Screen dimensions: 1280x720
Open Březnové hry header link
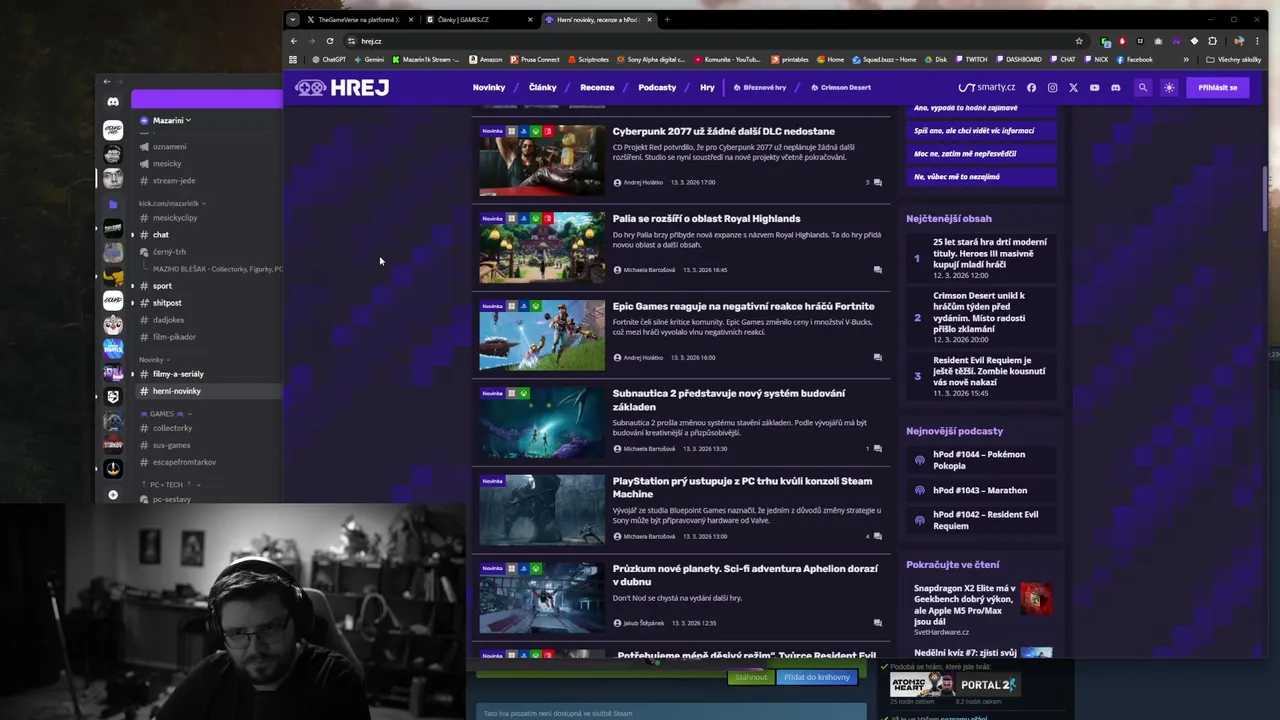point(760,88)
